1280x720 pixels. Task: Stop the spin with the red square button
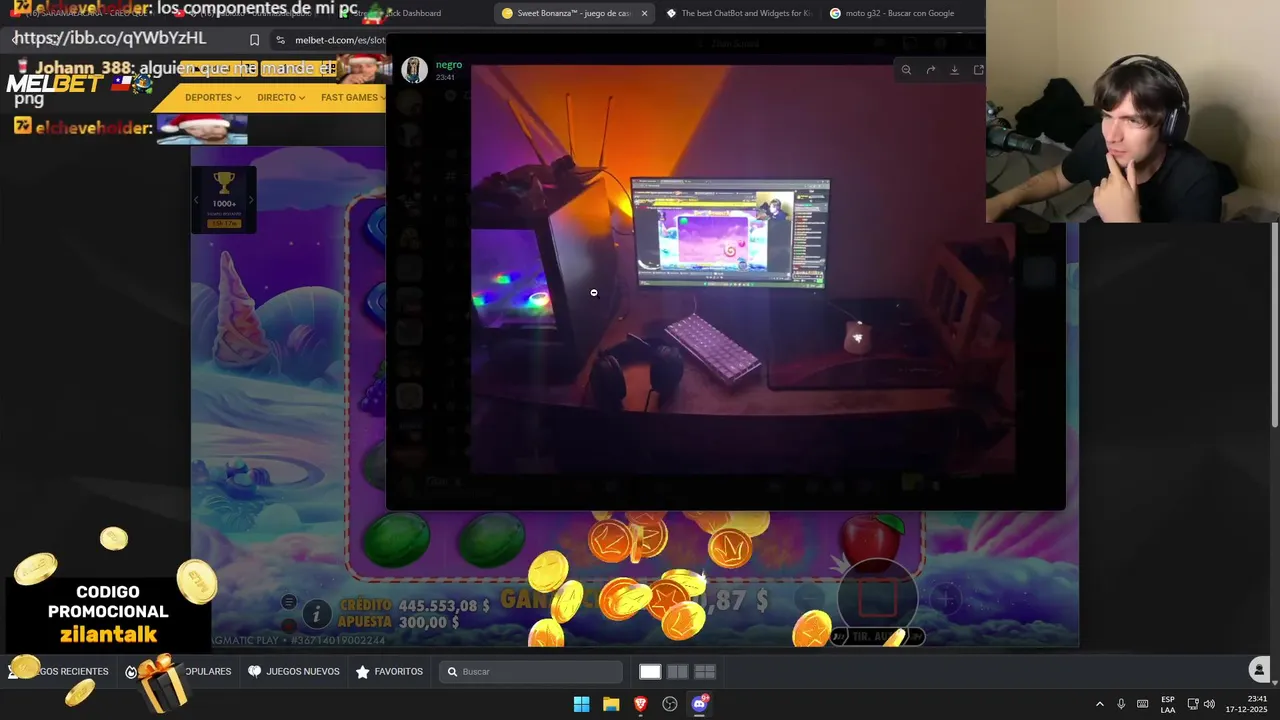(x=877, y=598)
